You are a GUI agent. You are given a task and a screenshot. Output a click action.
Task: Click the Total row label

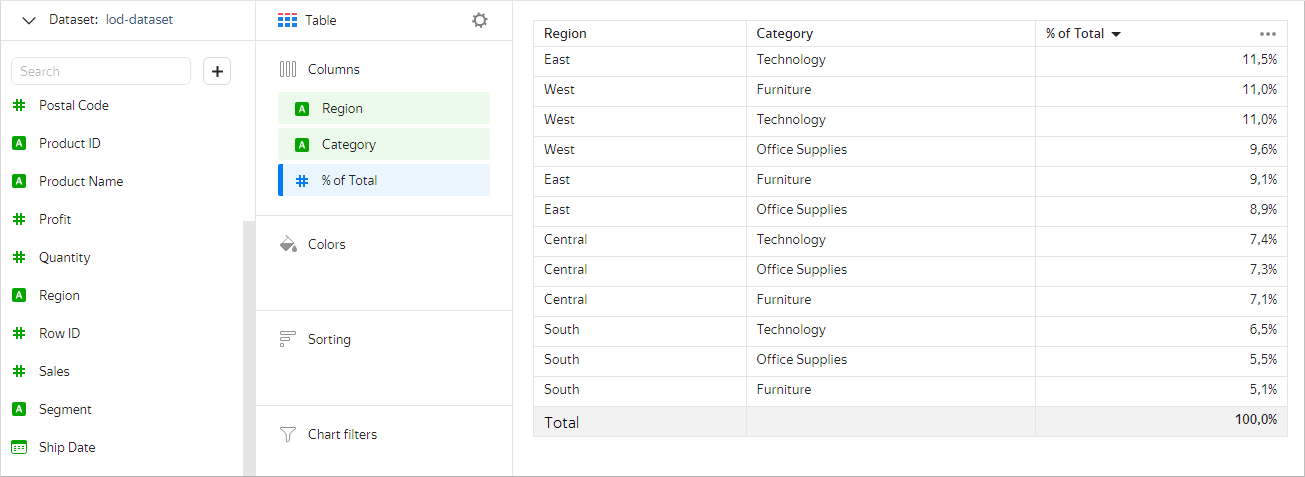click(x=561, y=422)
